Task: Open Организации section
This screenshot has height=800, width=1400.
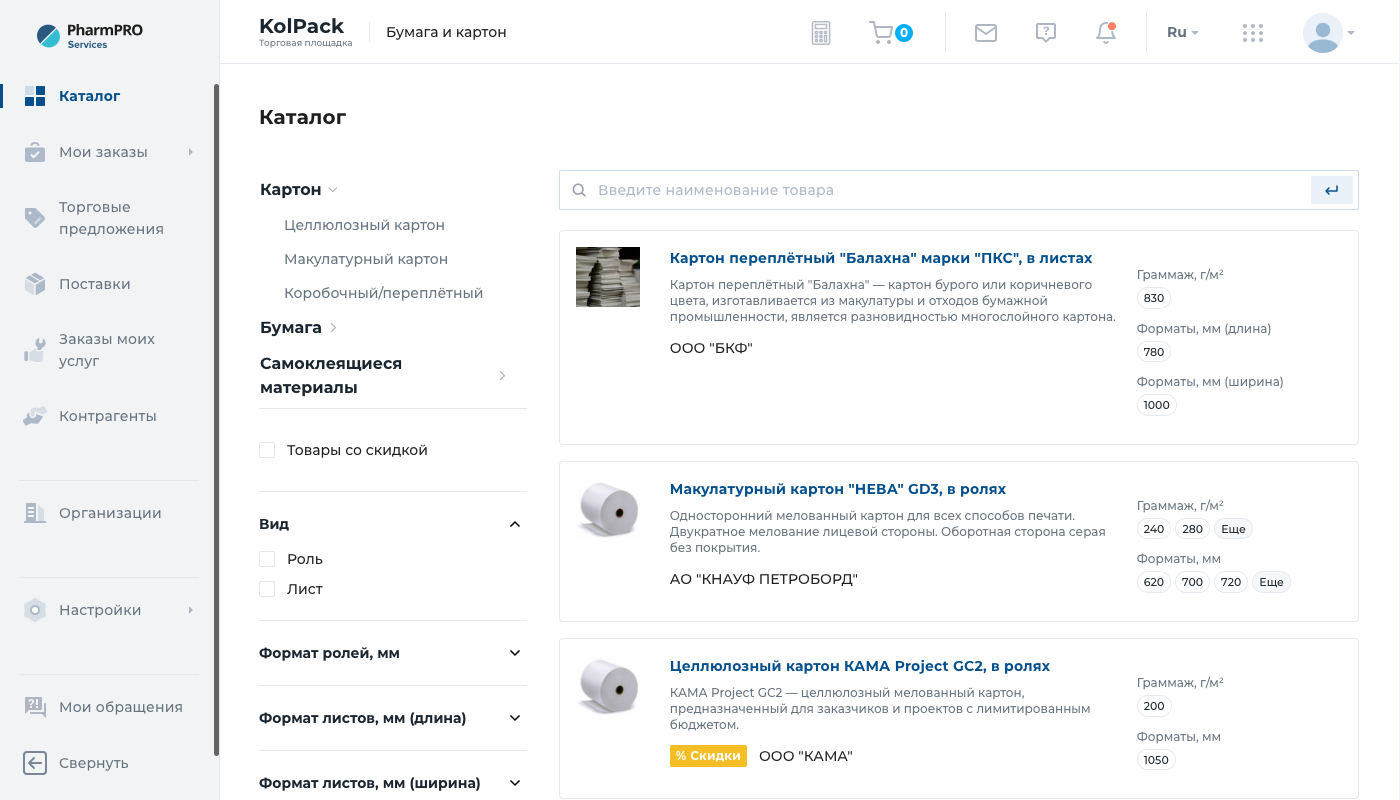Action: pos(110,513)
